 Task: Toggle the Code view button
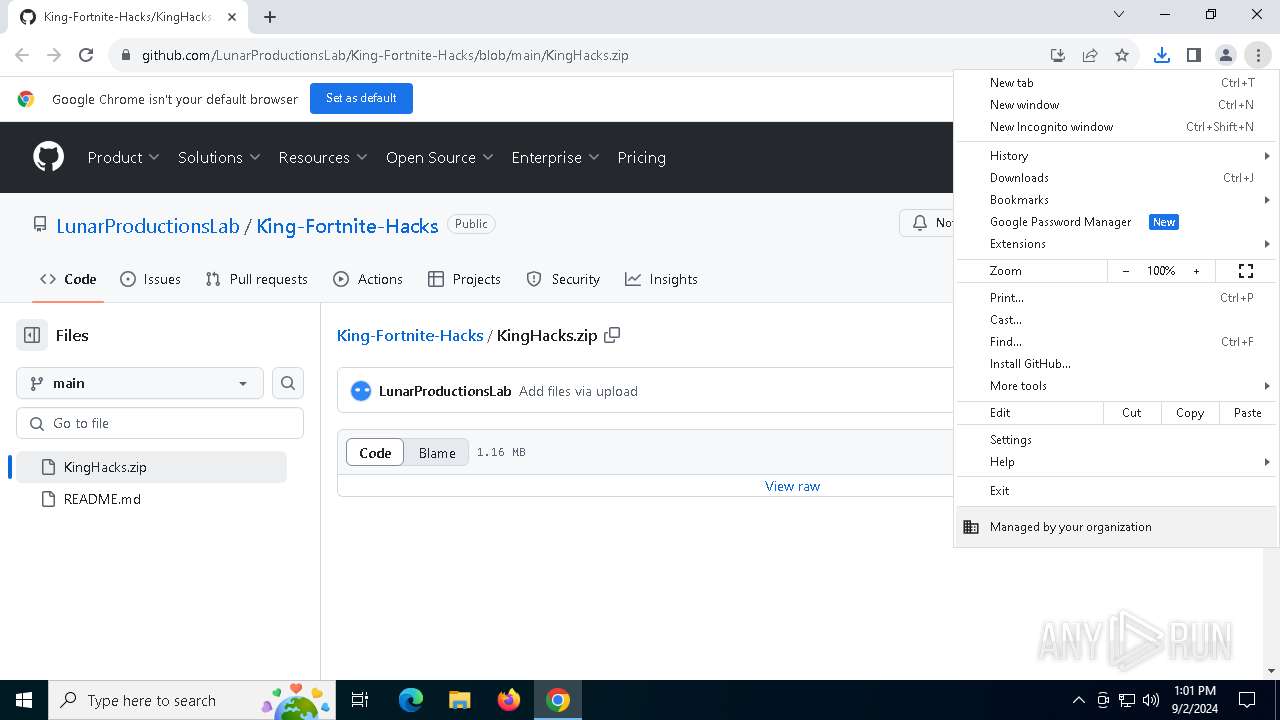375,453
